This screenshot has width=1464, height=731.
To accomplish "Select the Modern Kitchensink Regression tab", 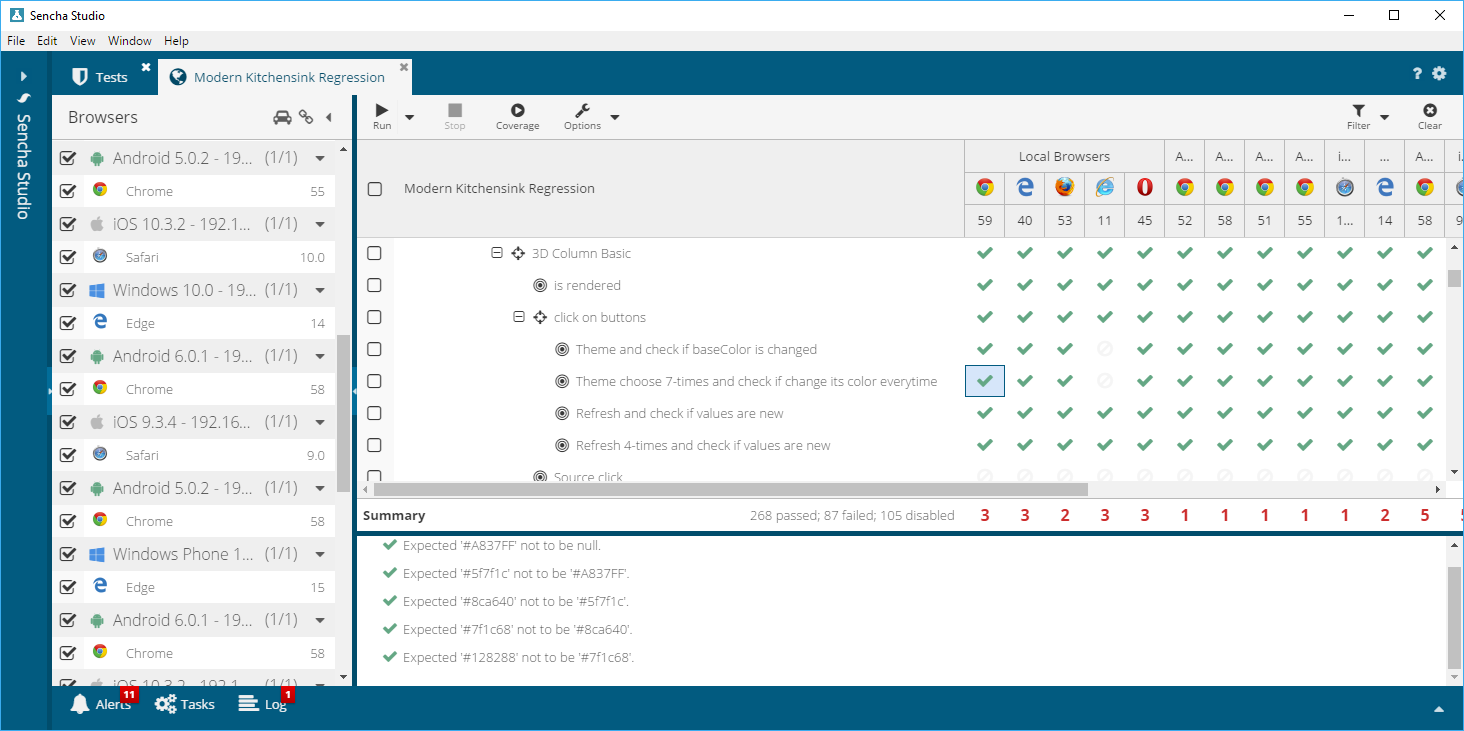I will [x=277, y=77].
